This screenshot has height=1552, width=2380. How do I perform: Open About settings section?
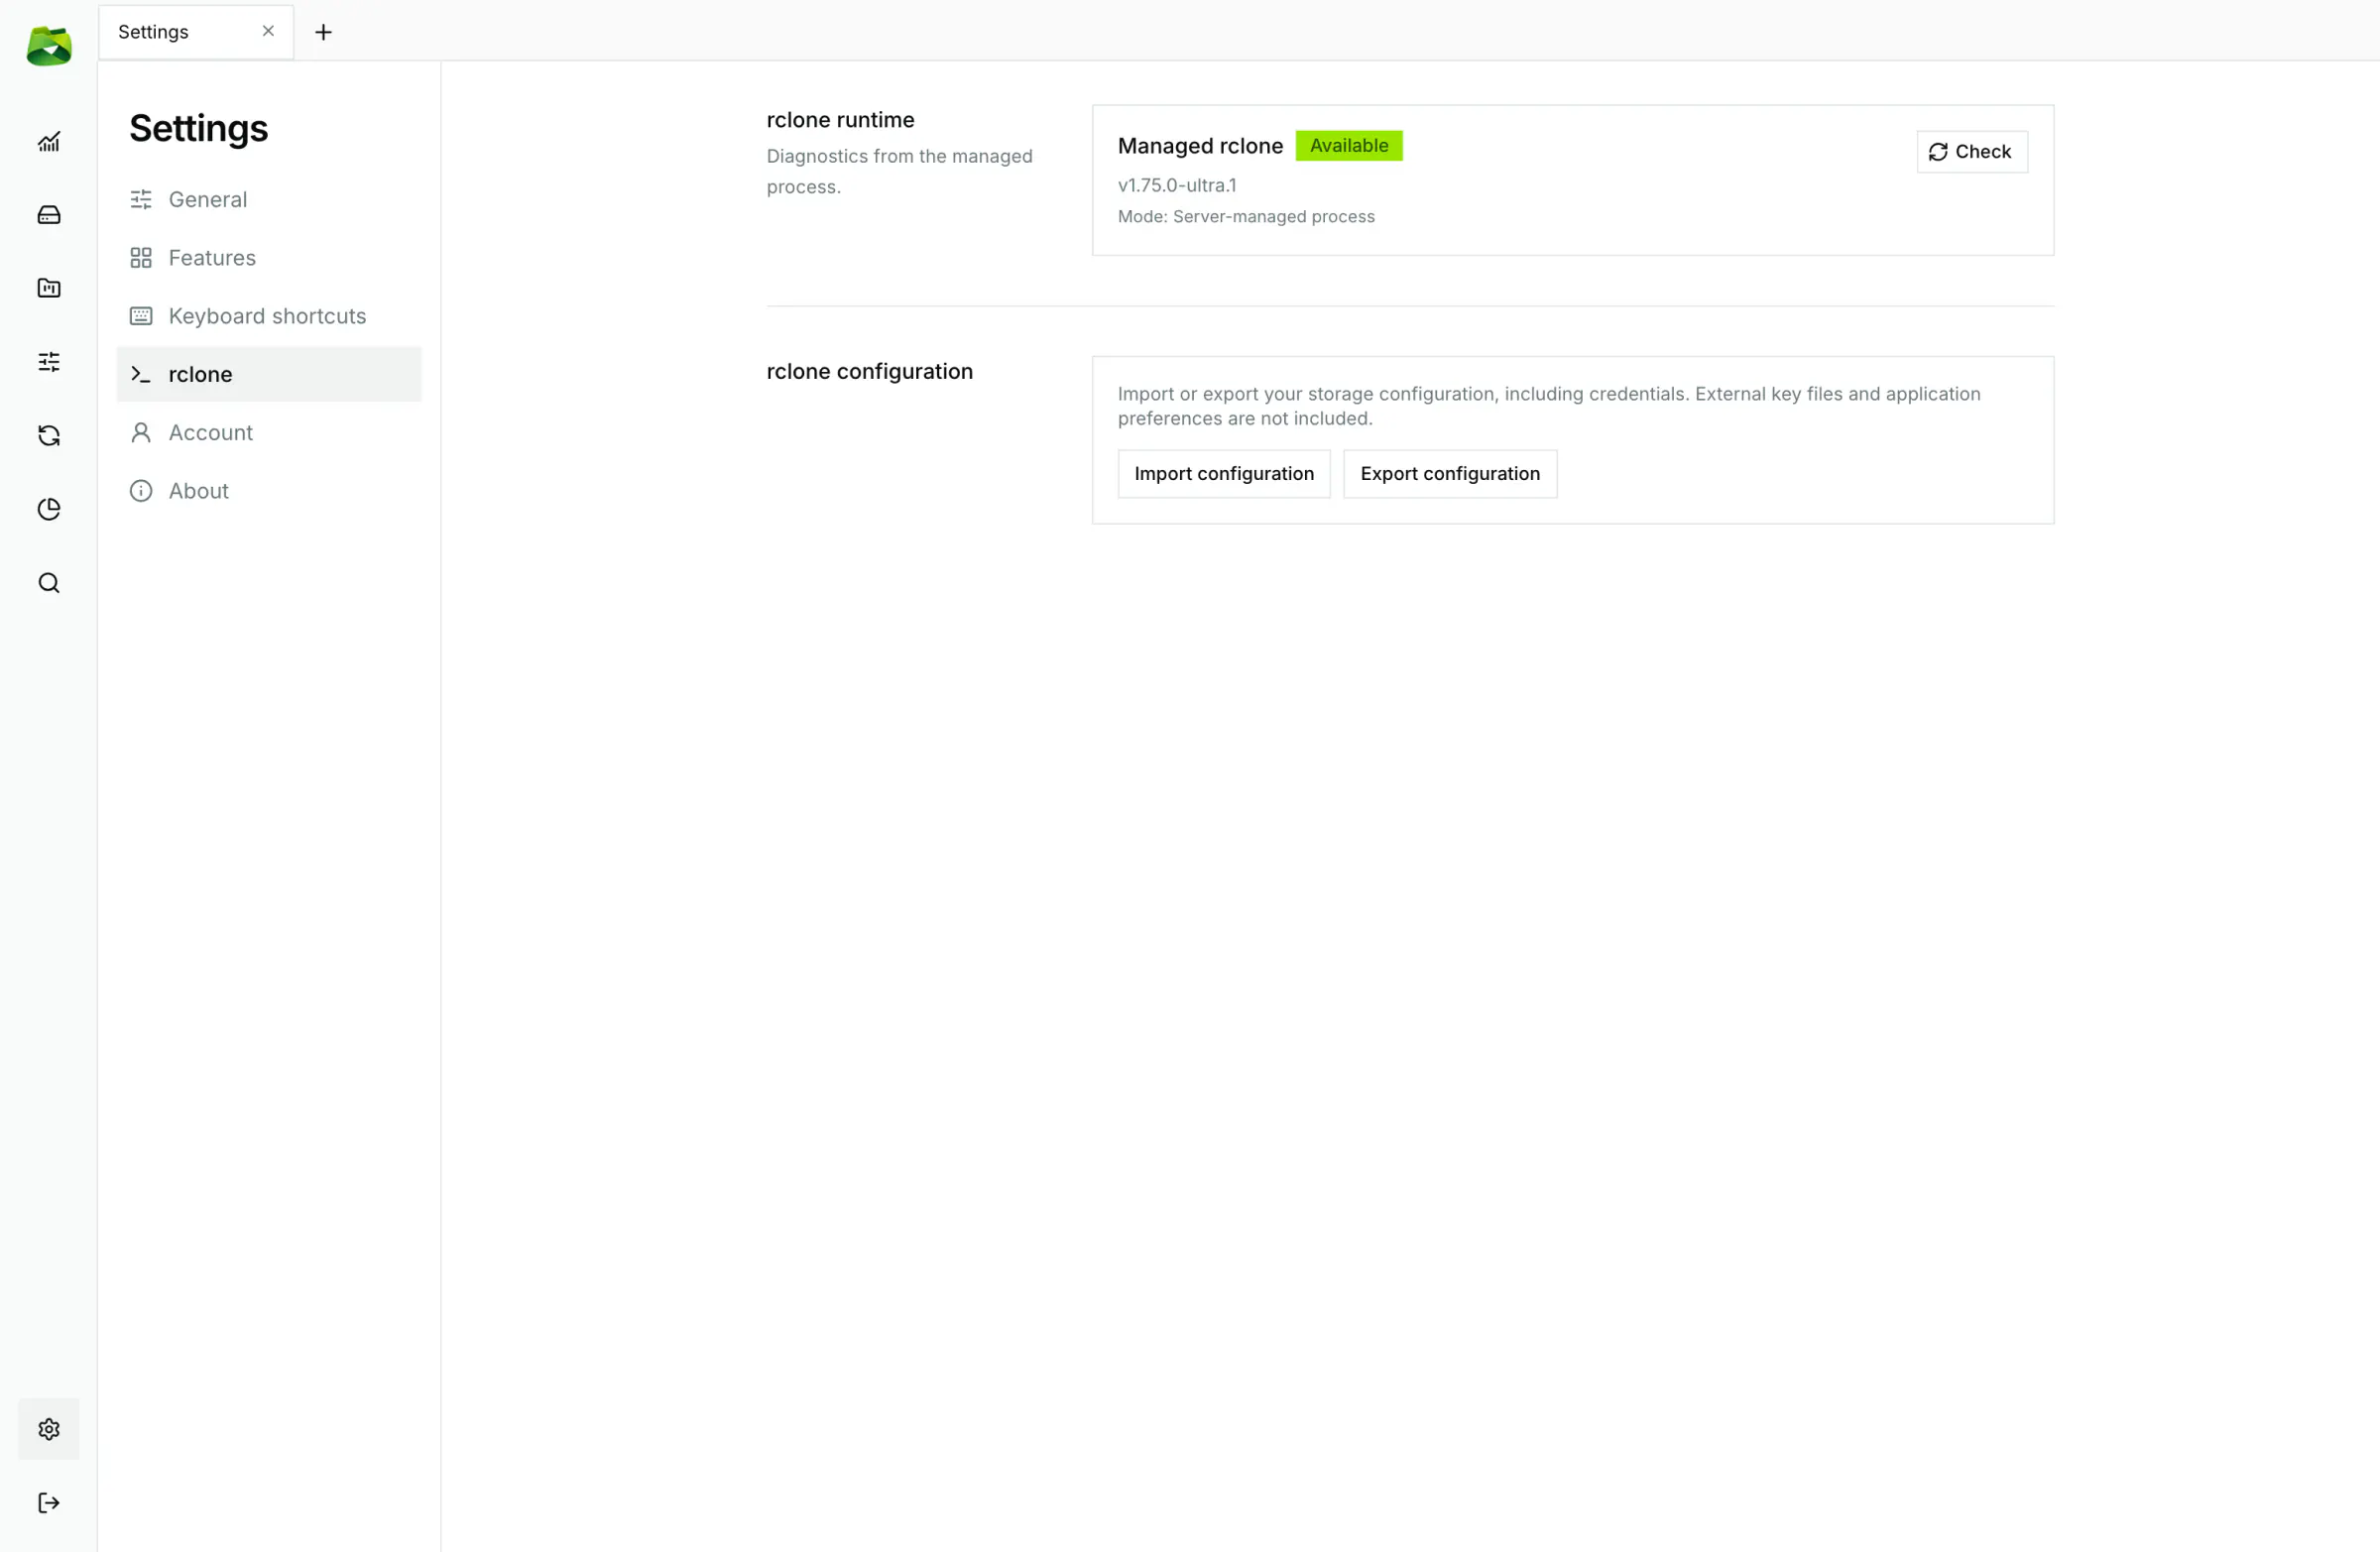[x=269, y=491]
